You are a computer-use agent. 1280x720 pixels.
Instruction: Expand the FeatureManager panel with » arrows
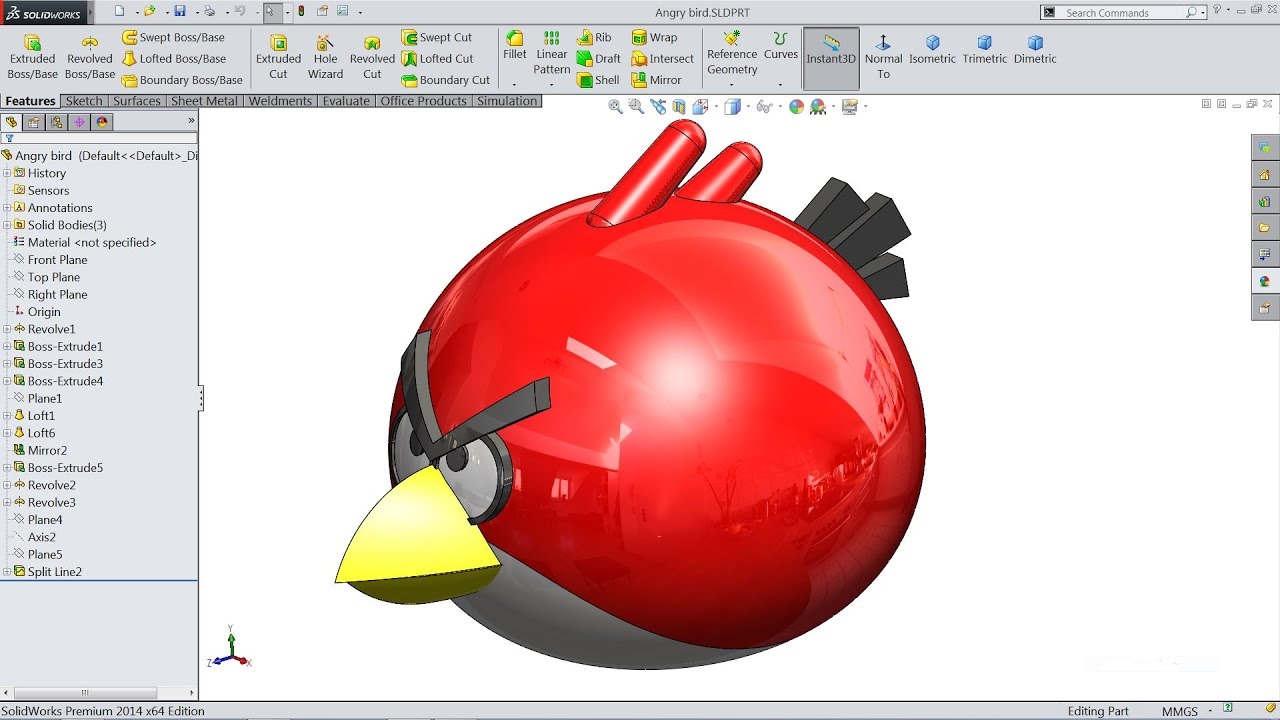click(191, 120)
